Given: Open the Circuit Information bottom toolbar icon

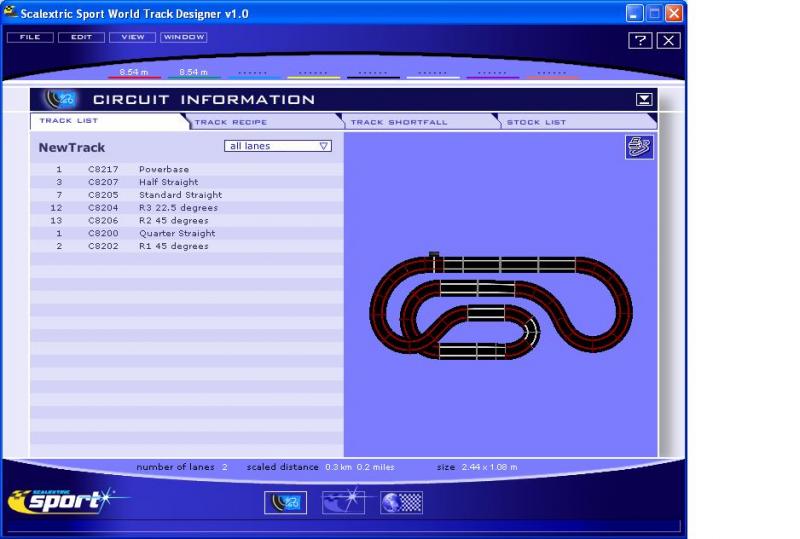Looking at the screenshot, I should pos(285,503).
